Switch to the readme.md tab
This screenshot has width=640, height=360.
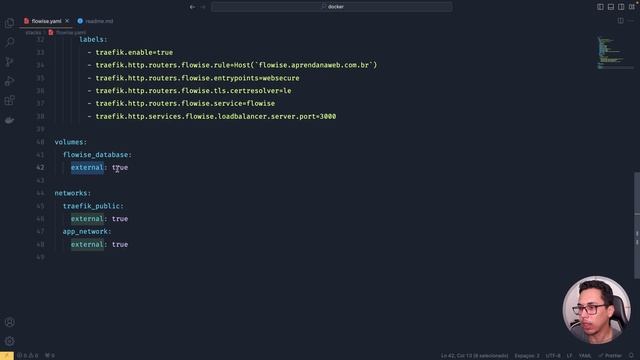pos(96,21)
